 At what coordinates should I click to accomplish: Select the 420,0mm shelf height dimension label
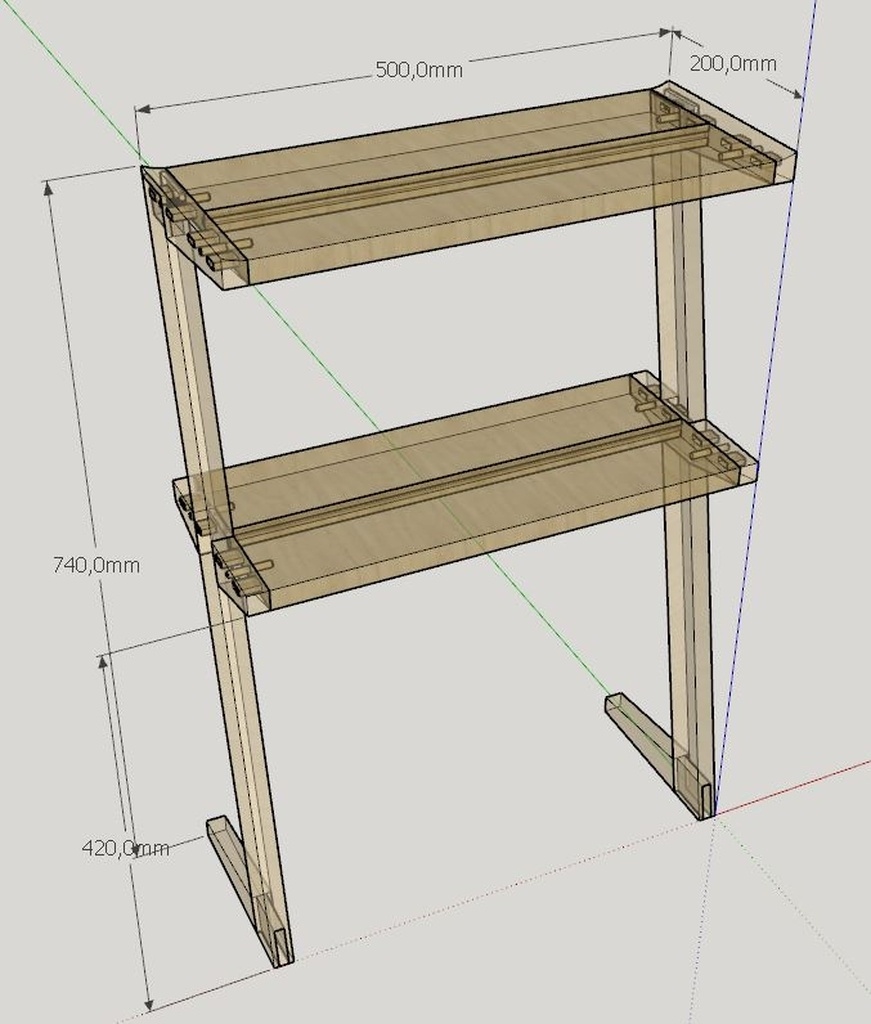click(x=125, y=848)
